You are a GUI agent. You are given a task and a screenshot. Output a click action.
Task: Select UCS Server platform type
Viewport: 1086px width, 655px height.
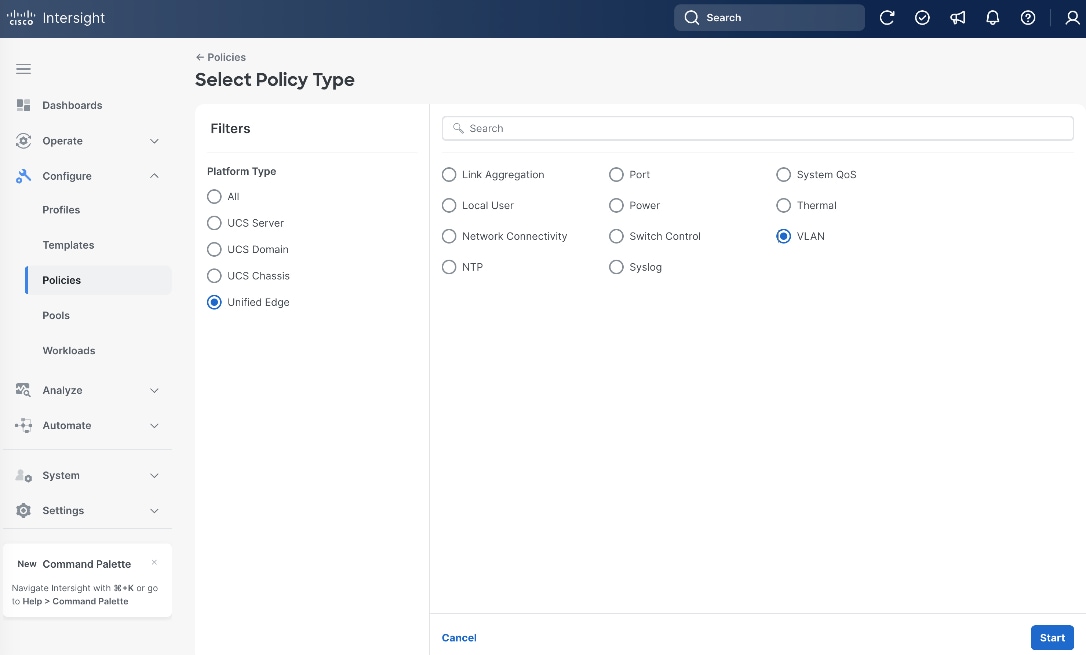(x=214, y=223)
